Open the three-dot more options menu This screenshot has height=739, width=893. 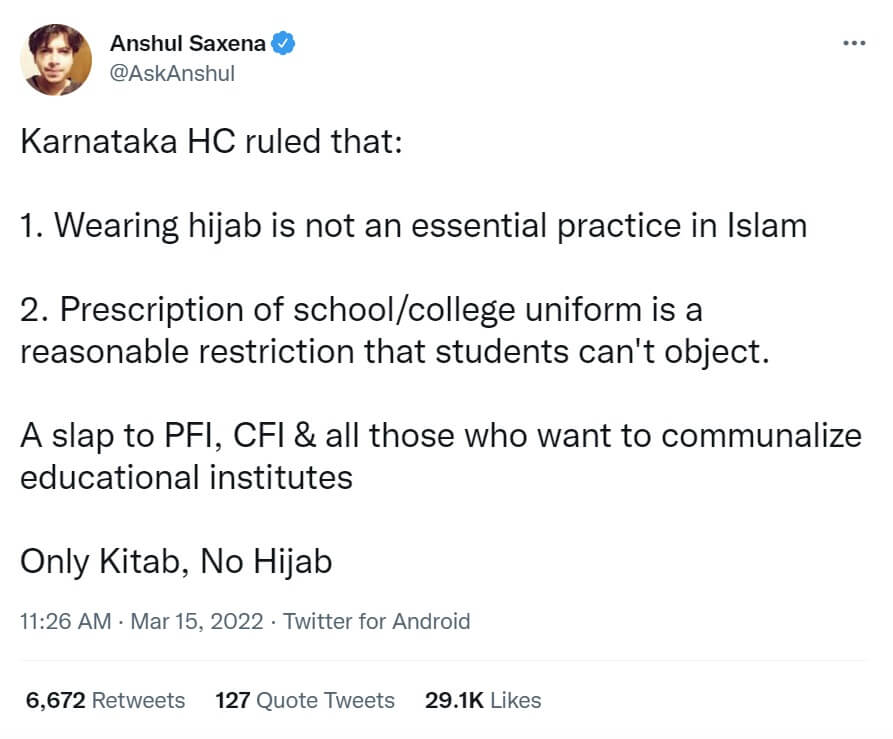[853, 44]
